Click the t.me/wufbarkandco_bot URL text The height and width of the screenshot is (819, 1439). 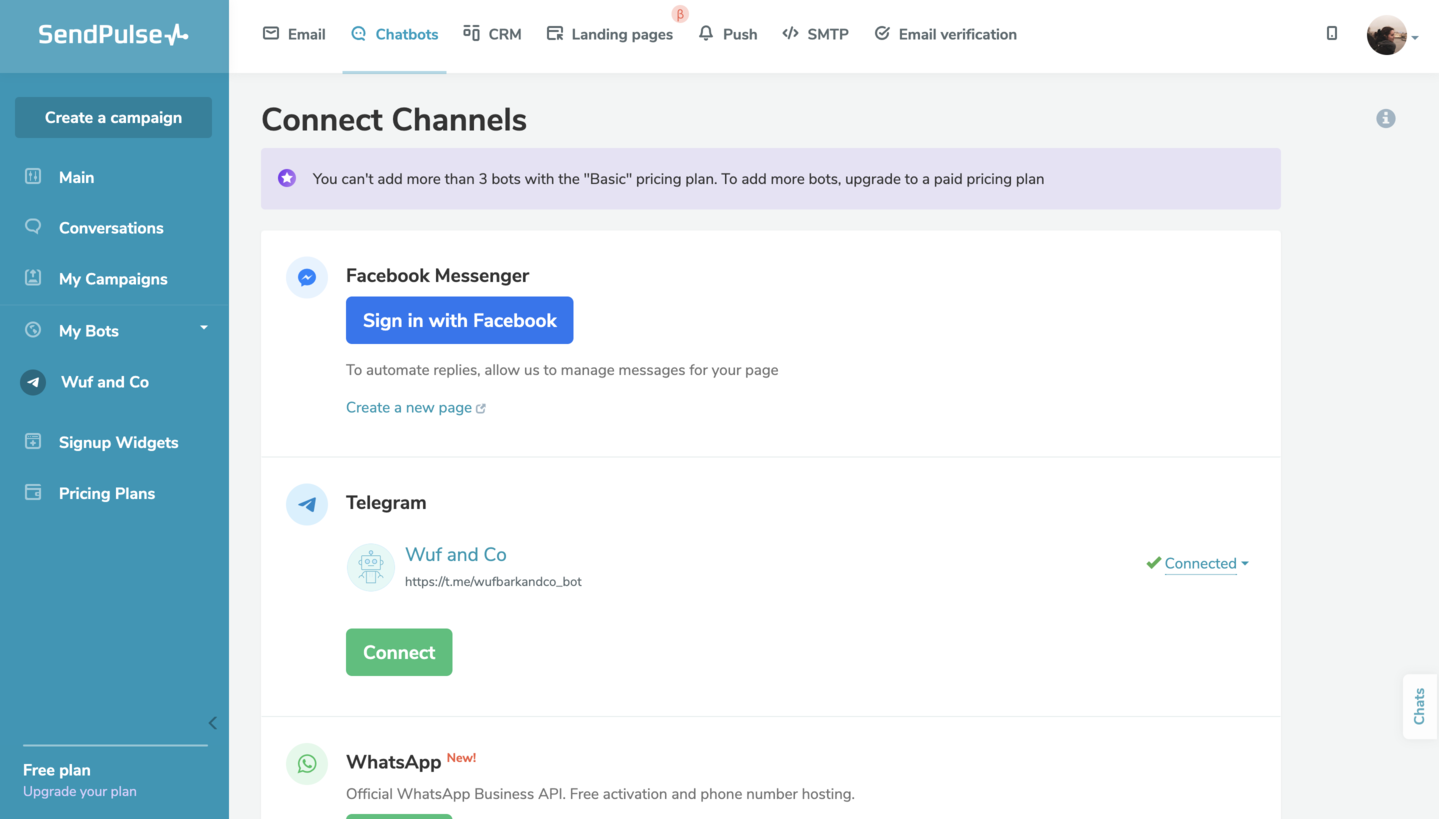(x=493, y=581)
